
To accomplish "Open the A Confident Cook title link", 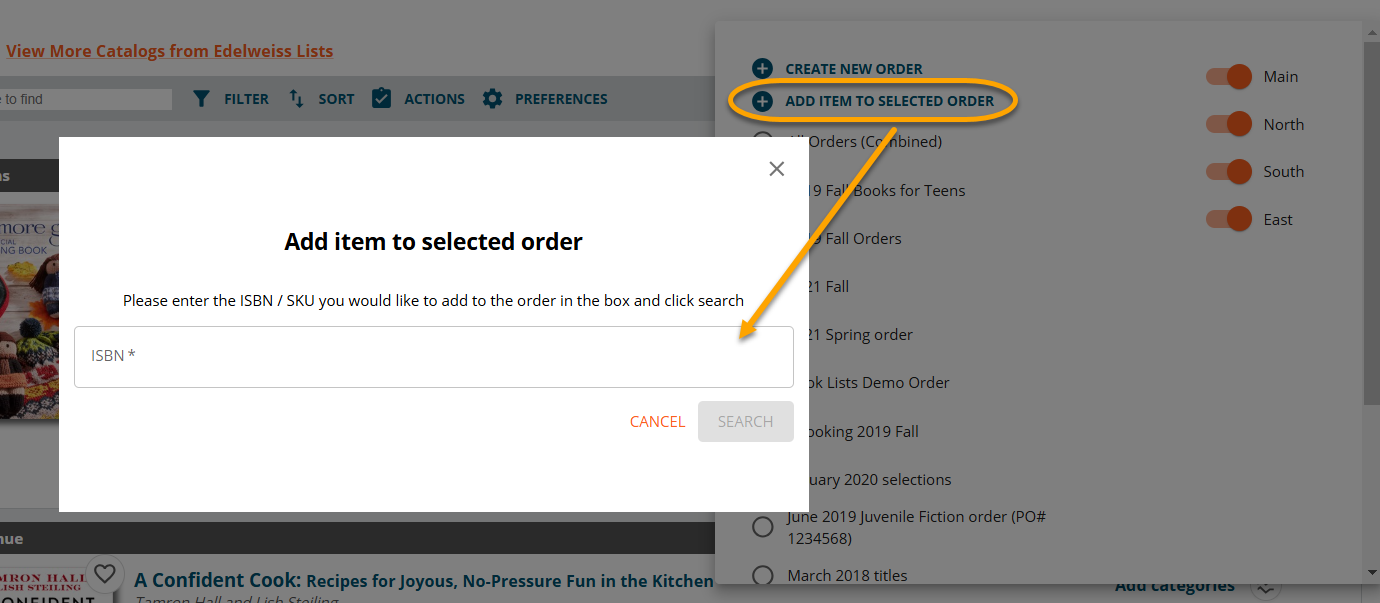I will click(423, 580).
